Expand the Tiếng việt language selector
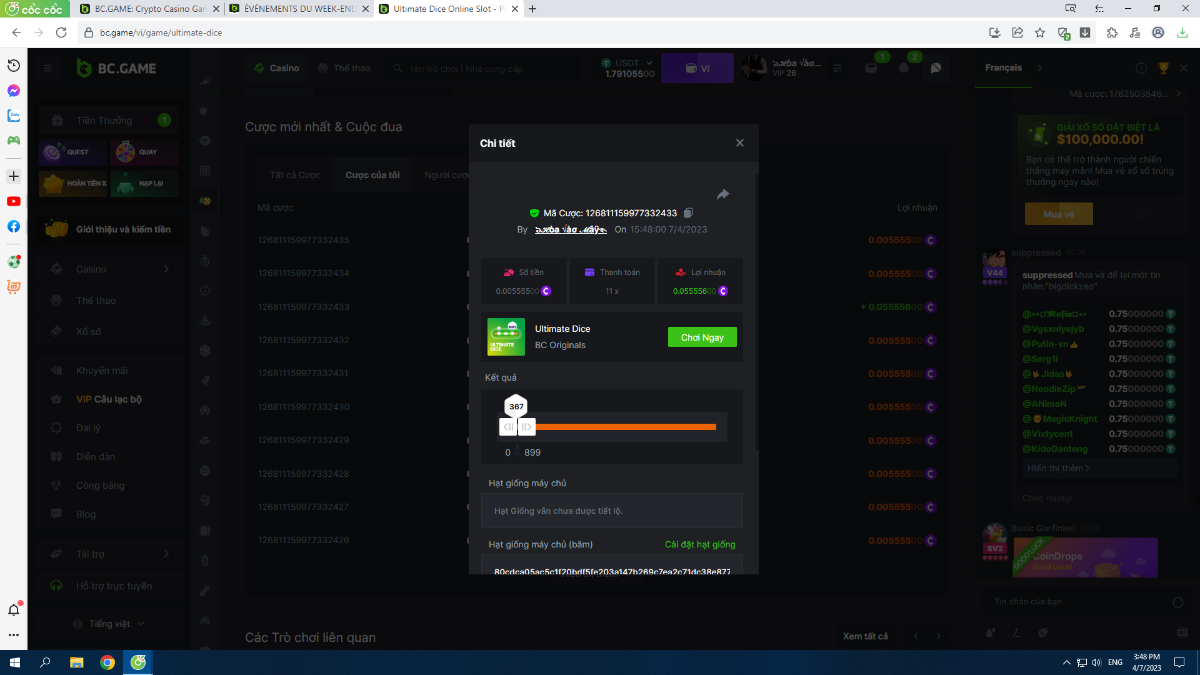 point(110,624)
